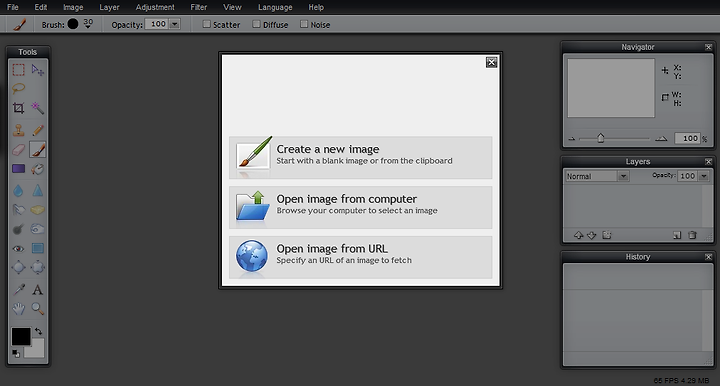Choose Create a new image

360,157
